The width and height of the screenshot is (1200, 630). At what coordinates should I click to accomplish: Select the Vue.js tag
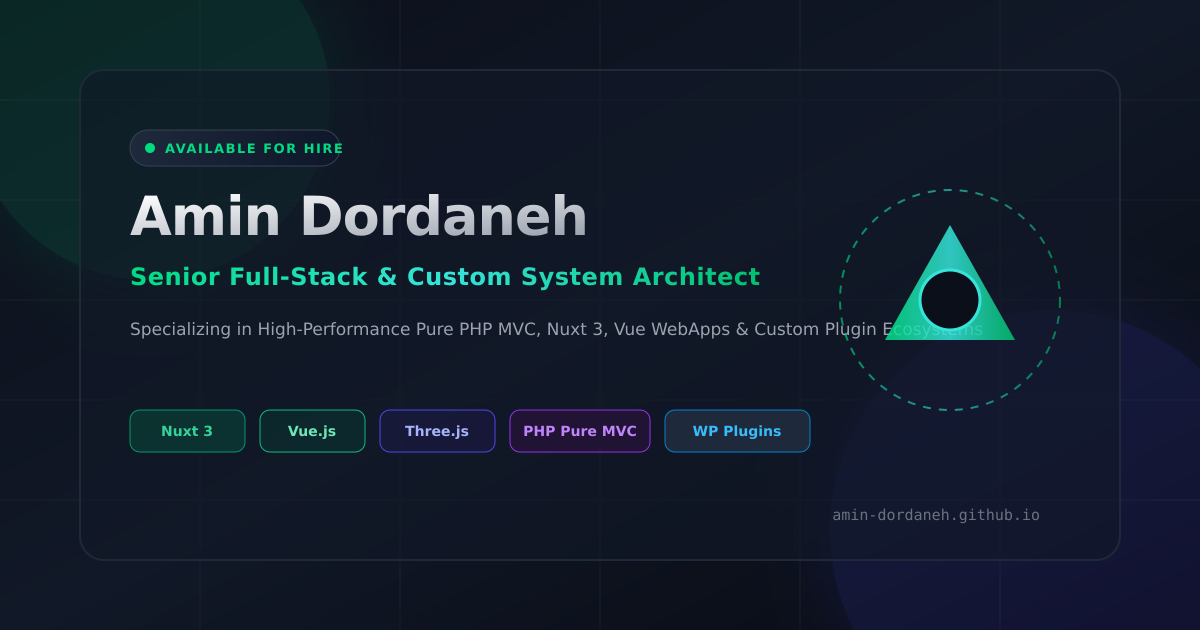point(312,431)
